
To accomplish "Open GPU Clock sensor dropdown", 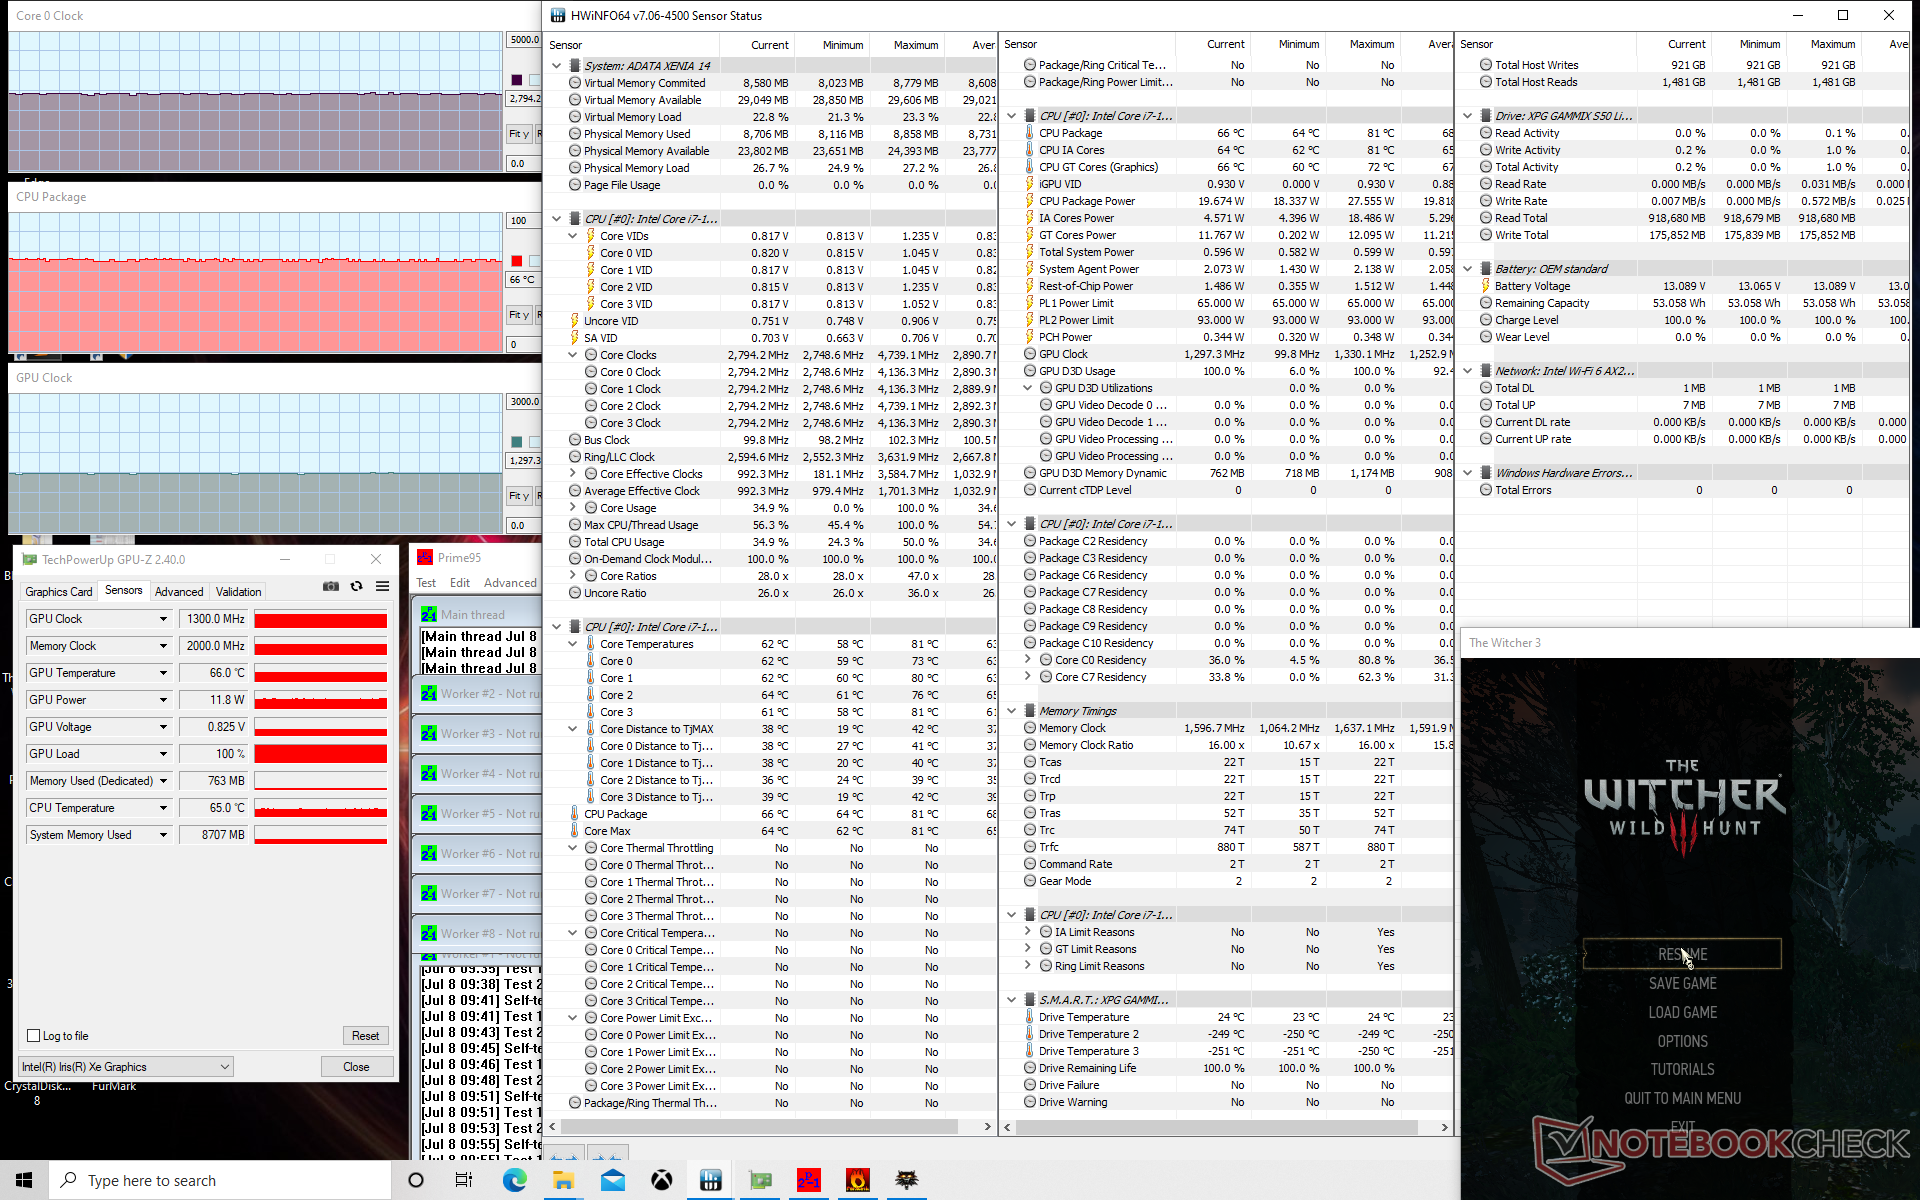I will (x=163, y=619).
